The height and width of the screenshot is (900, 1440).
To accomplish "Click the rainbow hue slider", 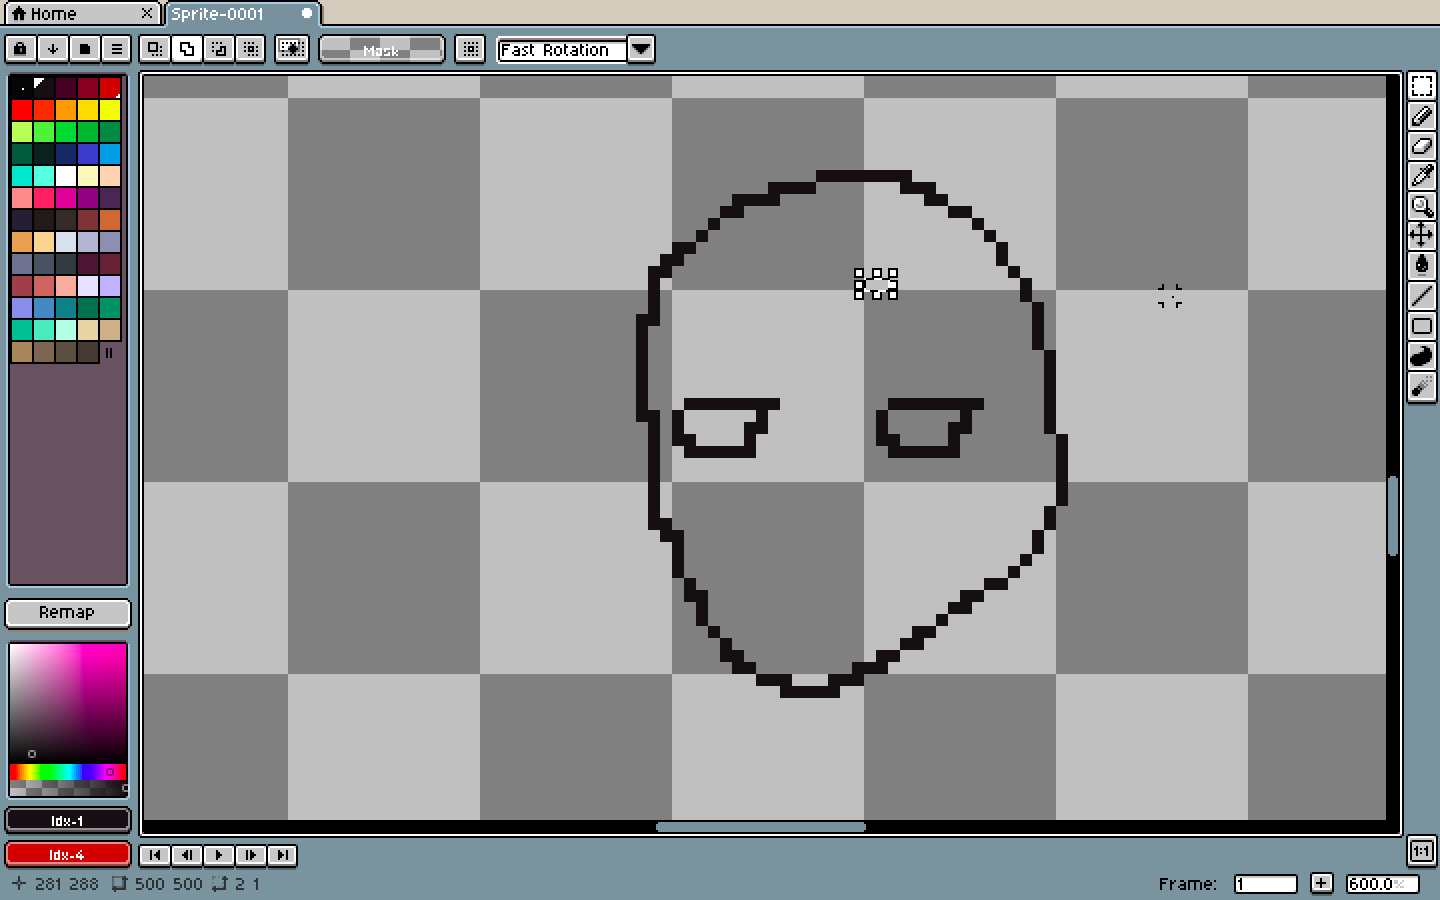I will (x=68, y=772).
